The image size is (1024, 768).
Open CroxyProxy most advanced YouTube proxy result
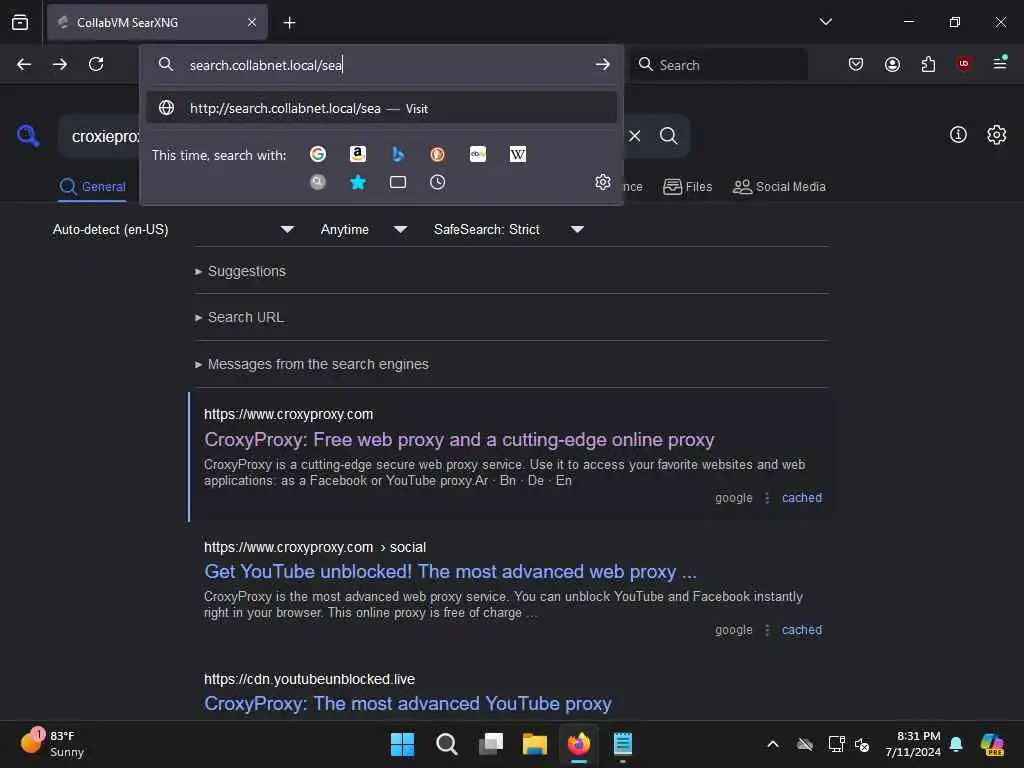[408, 703]
